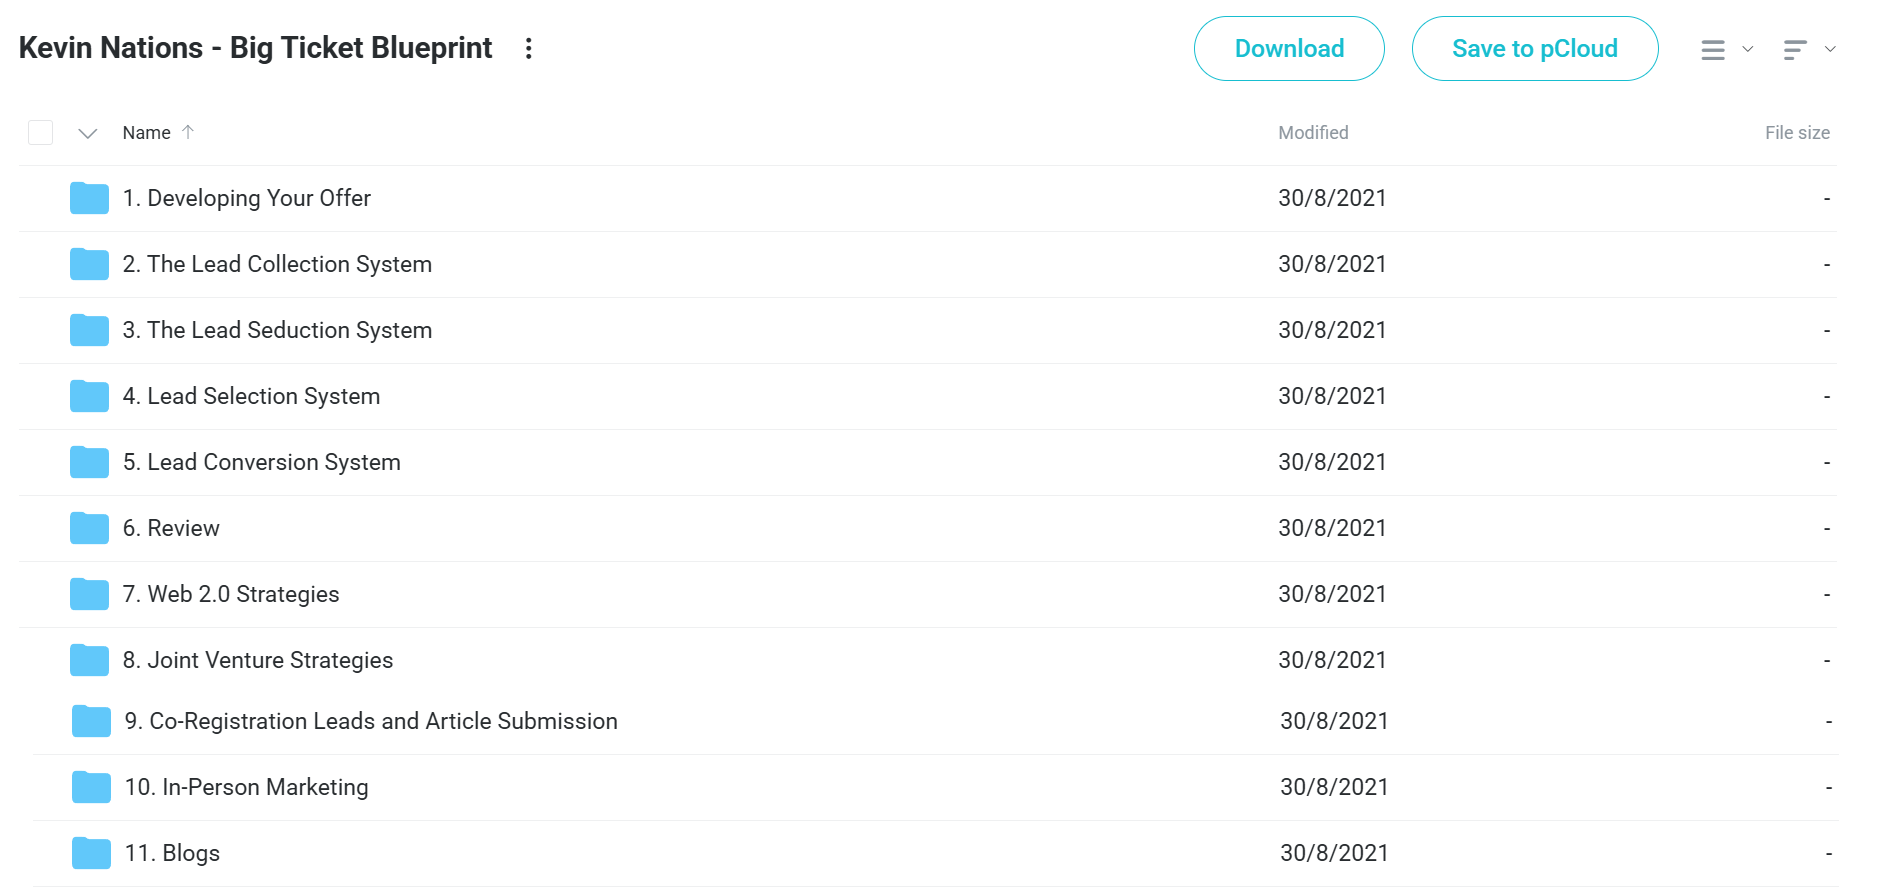This screenshot has width=1877, height=891.
Task: Open the three-dot options menu beside title
Action: click(x=529, y=48)
